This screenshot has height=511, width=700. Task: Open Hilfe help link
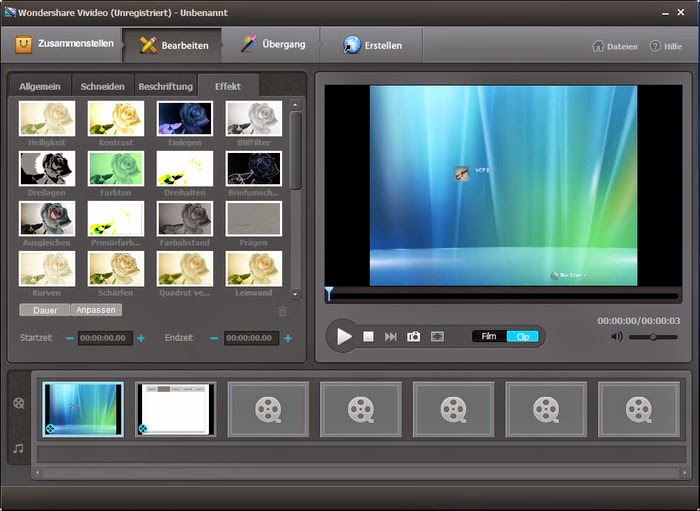tap(666, 46)
